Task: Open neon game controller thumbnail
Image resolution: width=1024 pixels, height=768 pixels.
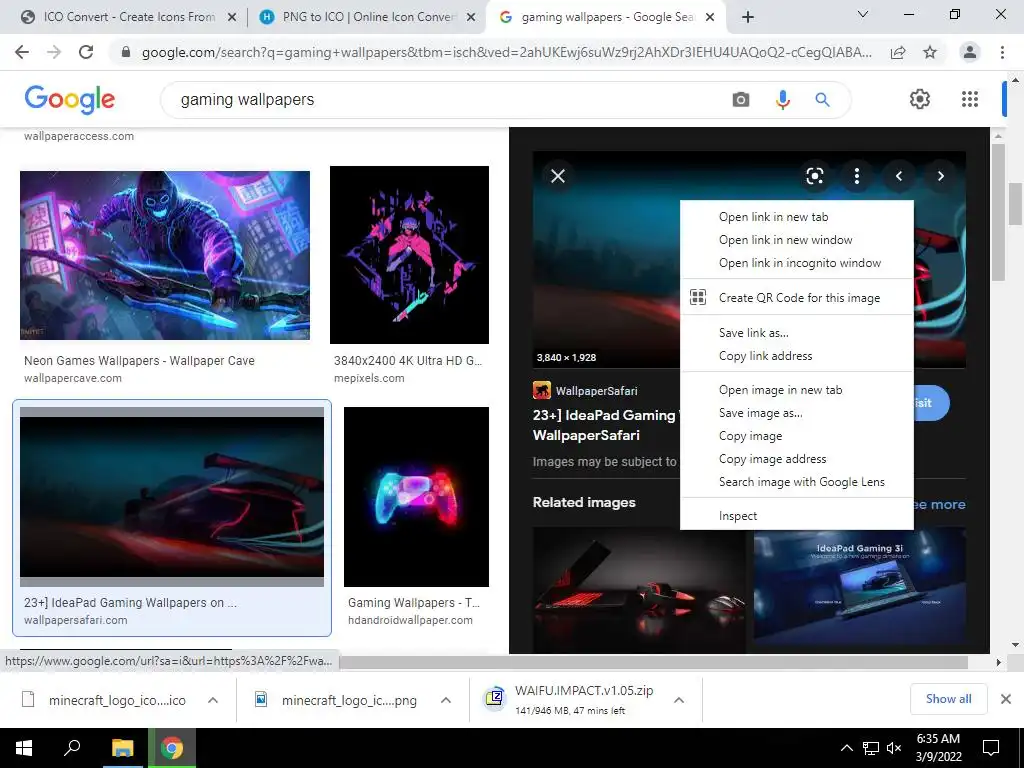Action: click(417, 497)
